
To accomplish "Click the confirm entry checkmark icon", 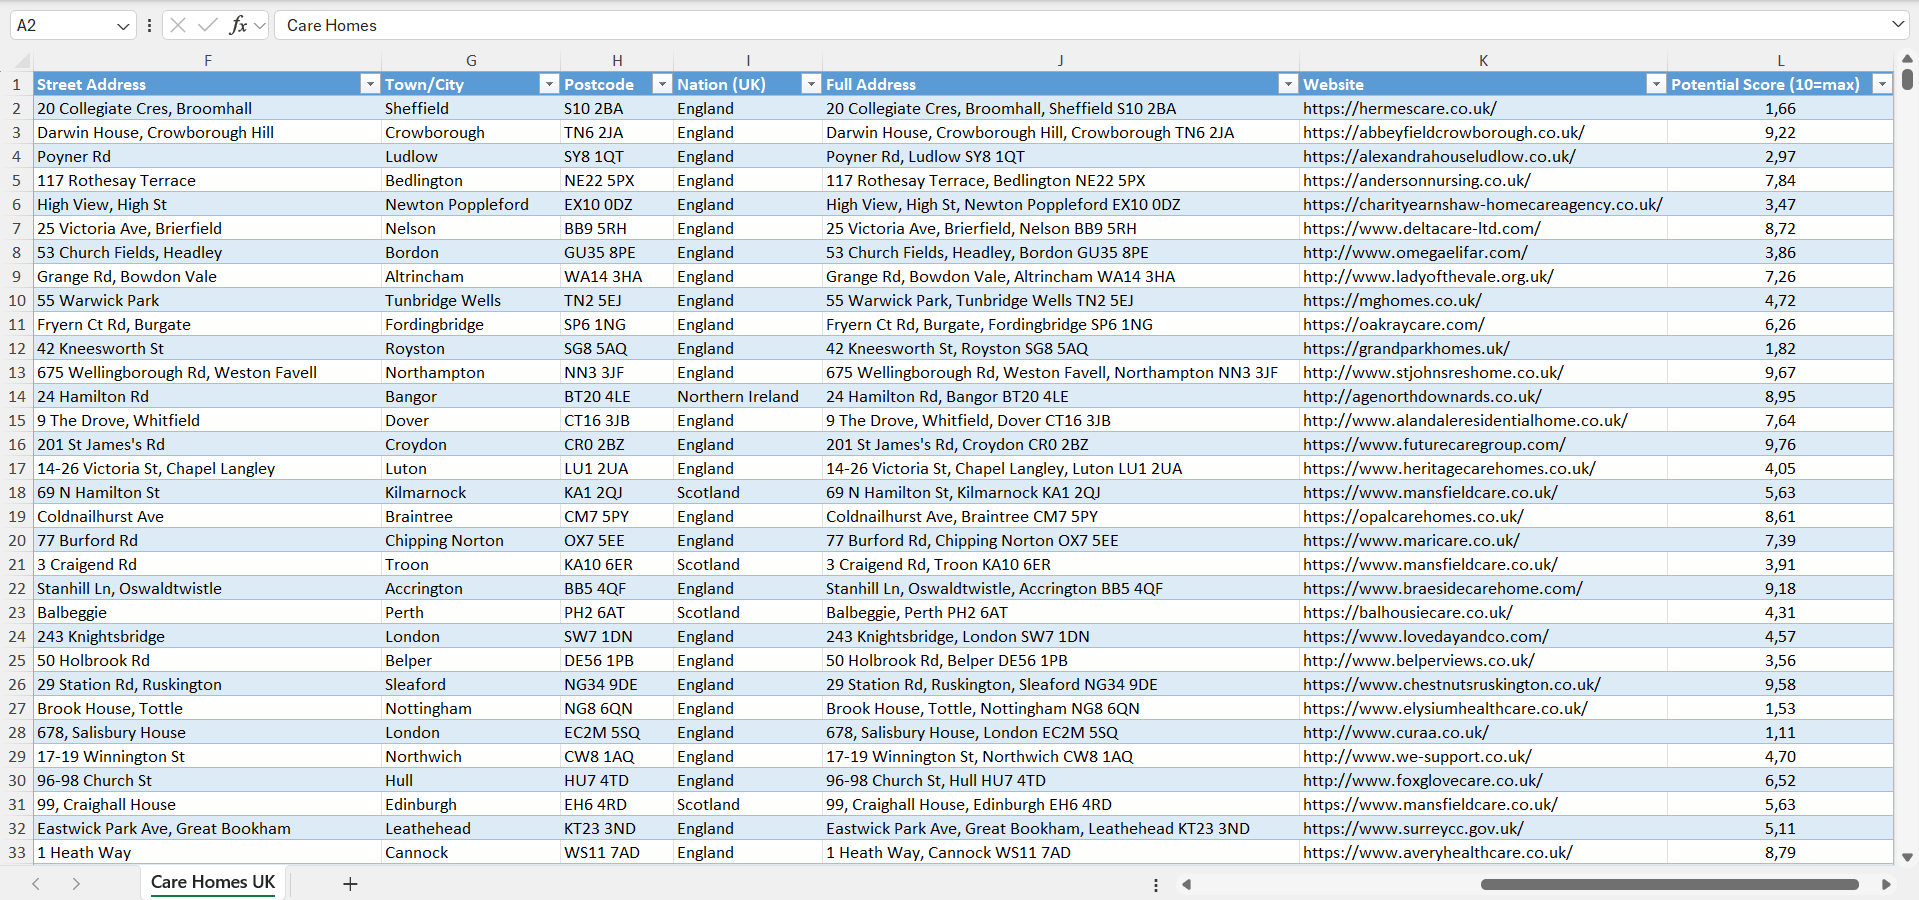I will pyautogui.click(x=208, y=25).
